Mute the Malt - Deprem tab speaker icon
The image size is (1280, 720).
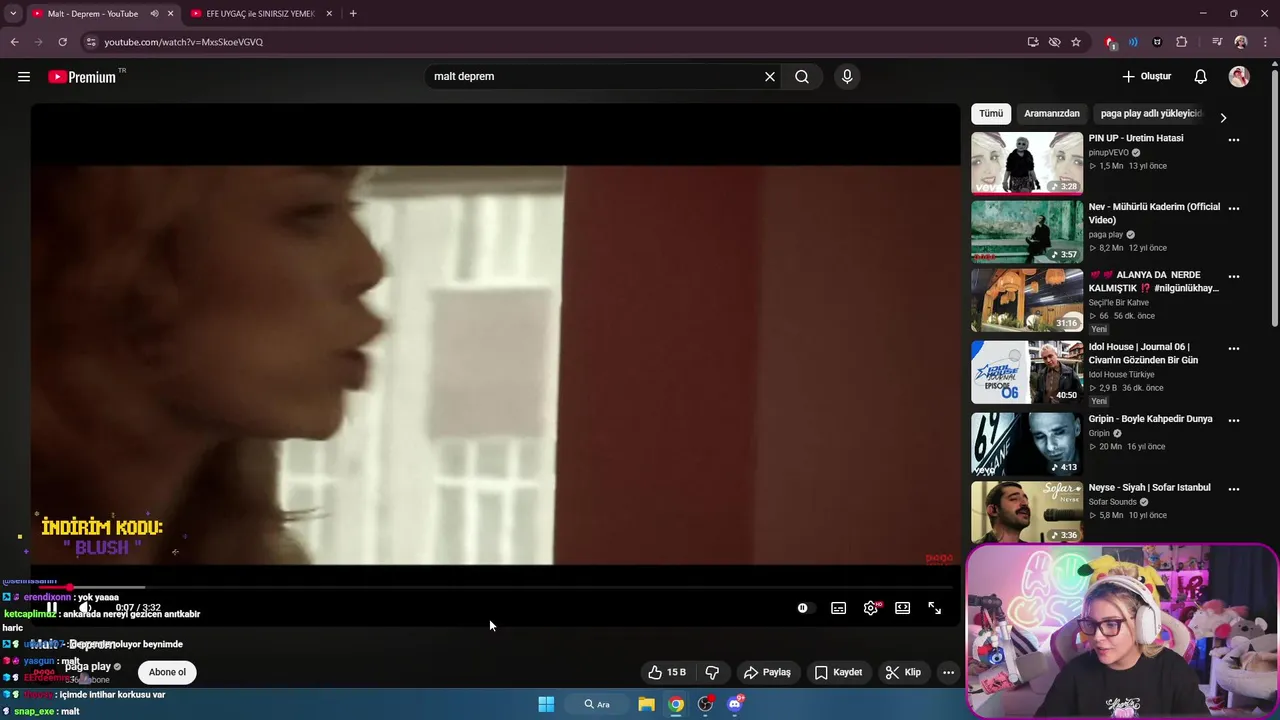(154, 14)
